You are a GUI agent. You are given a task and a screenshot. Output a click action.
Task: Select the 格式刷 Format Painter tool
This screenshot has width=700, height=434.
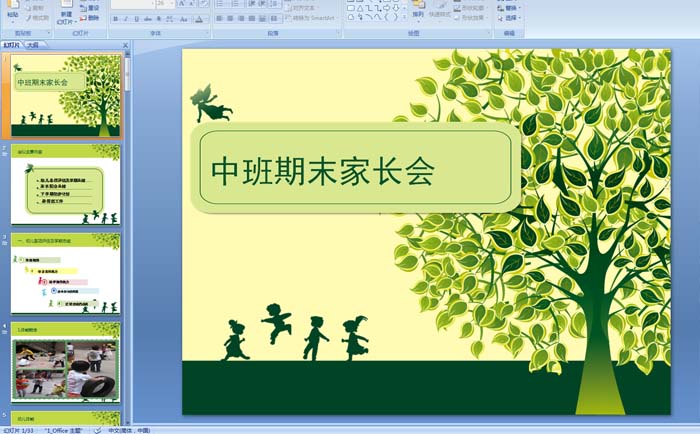[38, 18]
